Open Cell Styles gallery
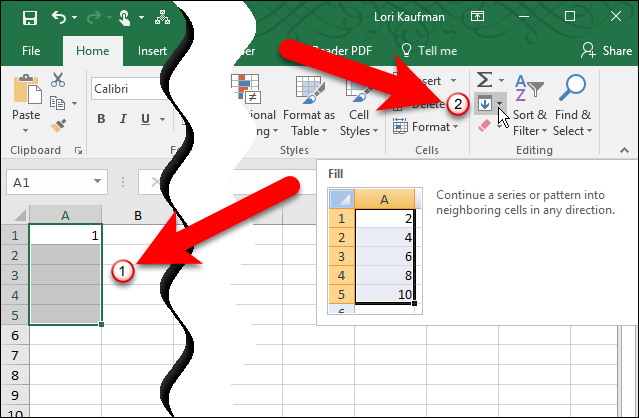The image size is (639, 418). coord(359,105)
